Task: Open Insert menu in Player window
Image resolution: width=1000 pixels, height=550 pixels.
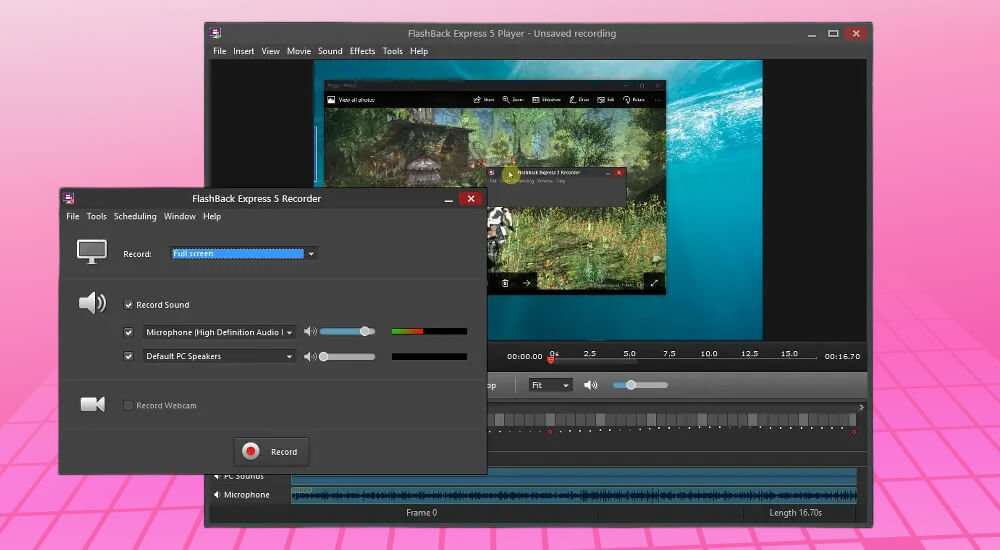Action: click(x=244, y=51)
